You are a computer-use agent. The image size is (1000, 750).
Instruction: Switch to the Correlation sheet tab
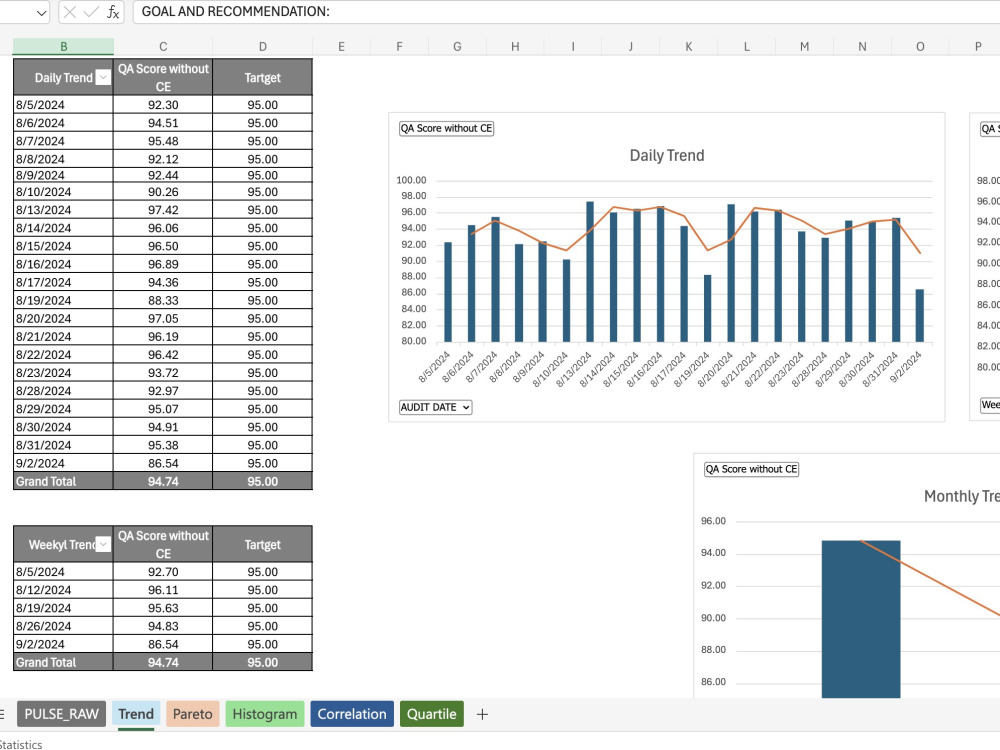tap(352, 714)
